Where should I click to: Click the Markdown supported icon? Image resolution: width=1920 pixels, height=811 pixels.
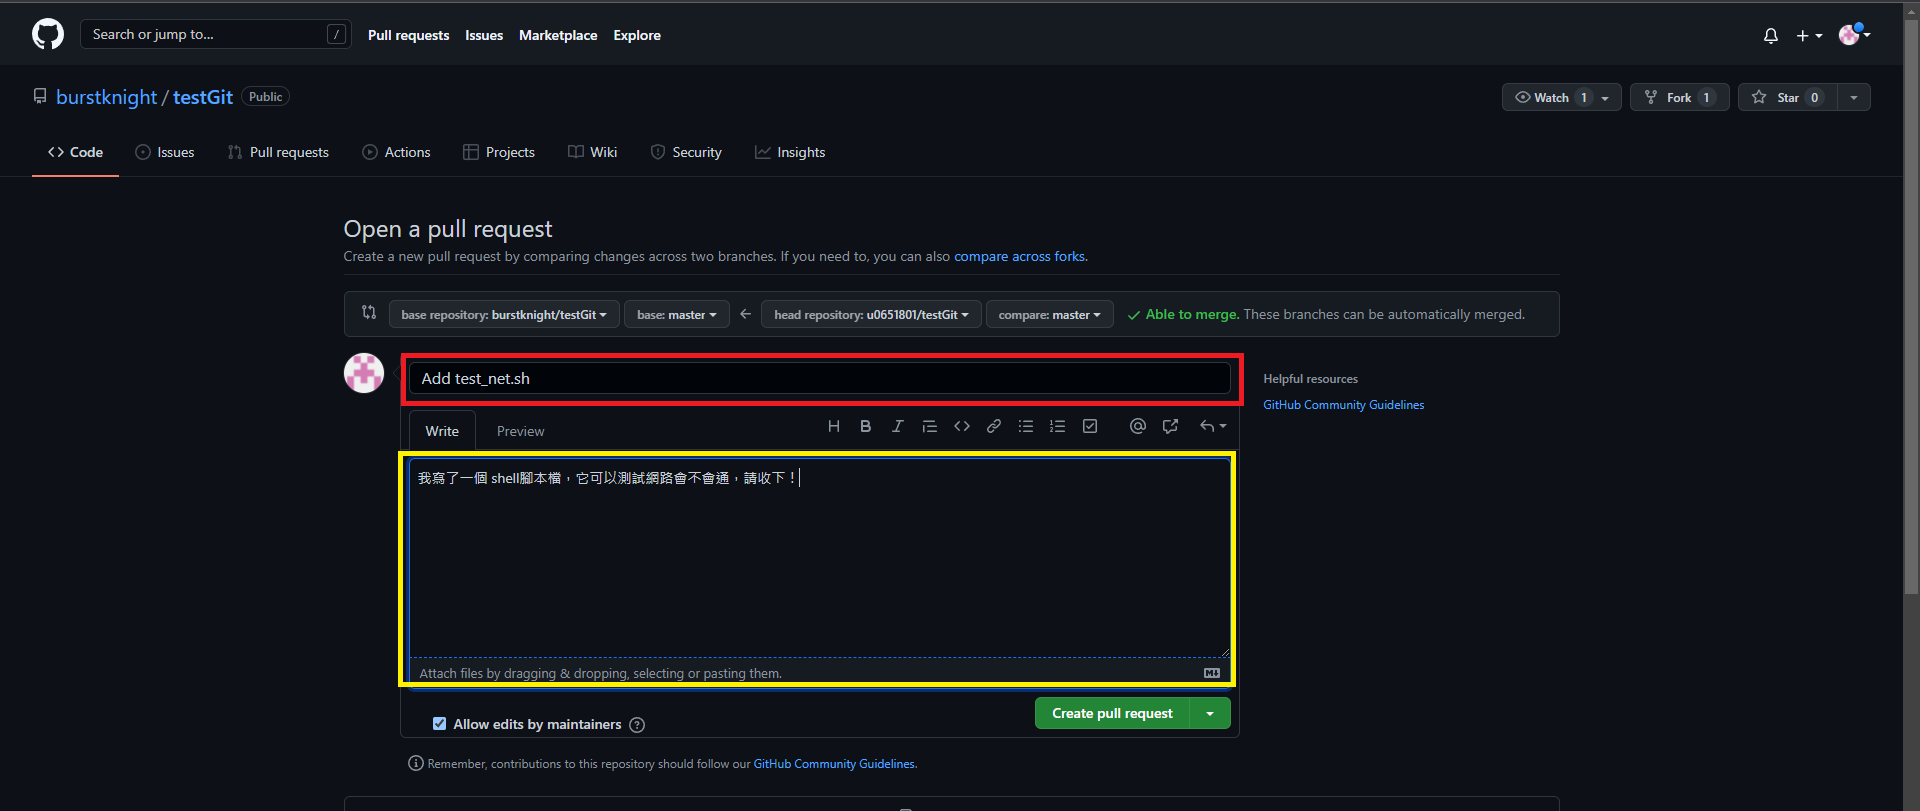(1212, 673)
